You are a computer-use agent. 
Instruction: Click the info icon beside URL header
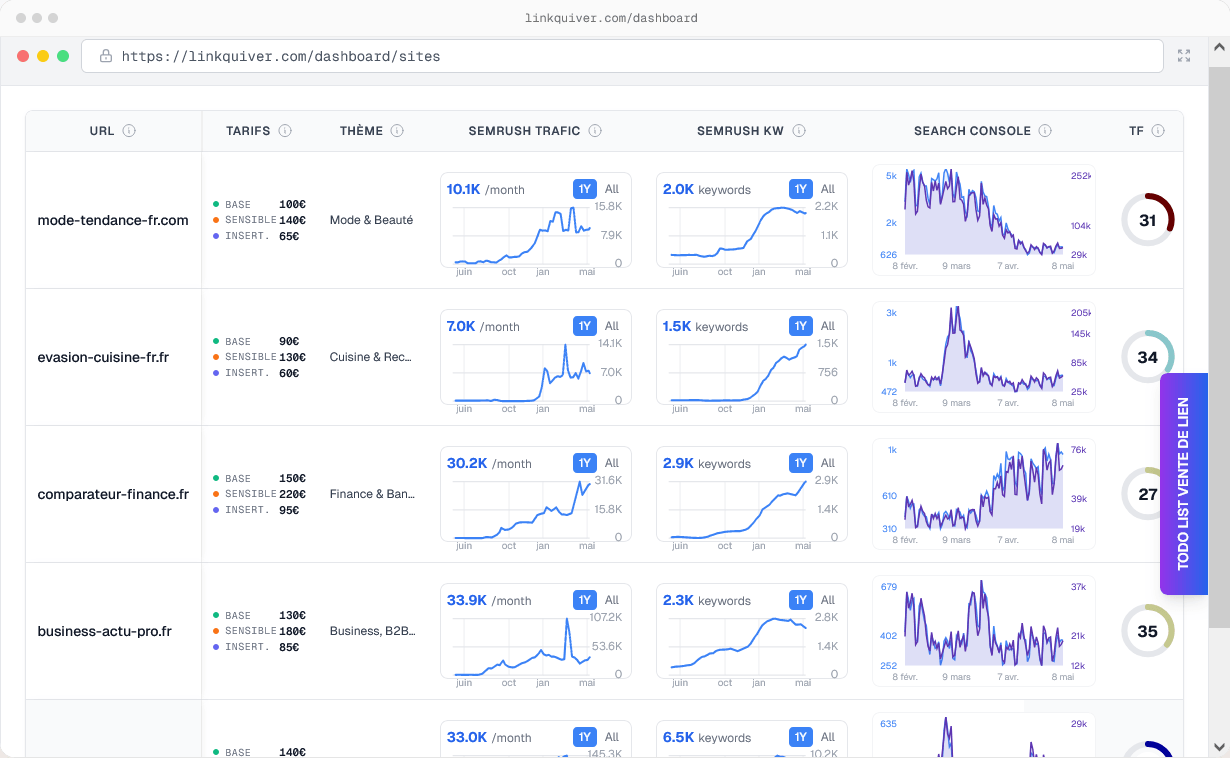click(x=130, y=131)
